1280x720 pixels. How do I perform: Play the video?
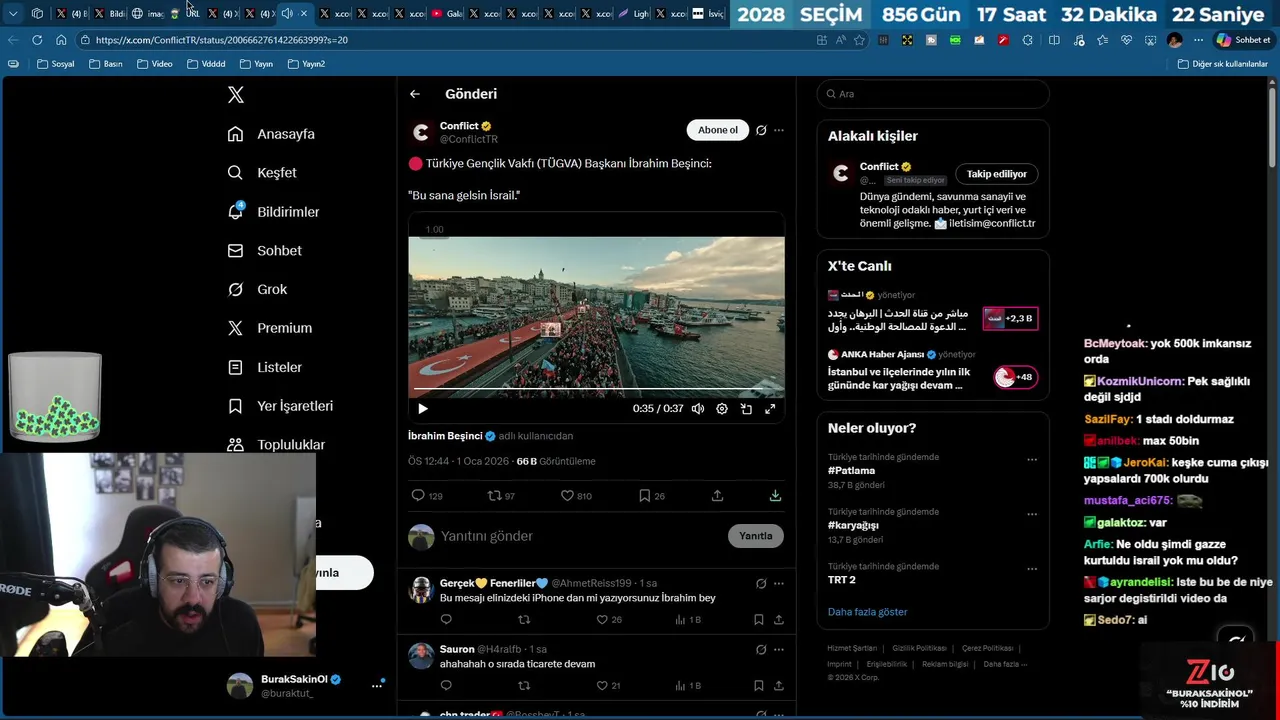click(423, 409)
